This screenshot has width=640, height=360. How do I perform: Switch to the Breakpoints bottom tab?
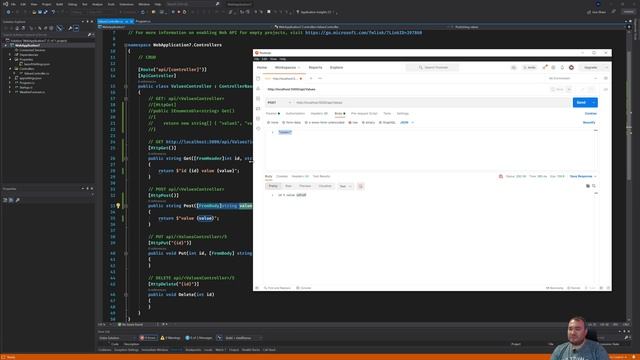193,350
